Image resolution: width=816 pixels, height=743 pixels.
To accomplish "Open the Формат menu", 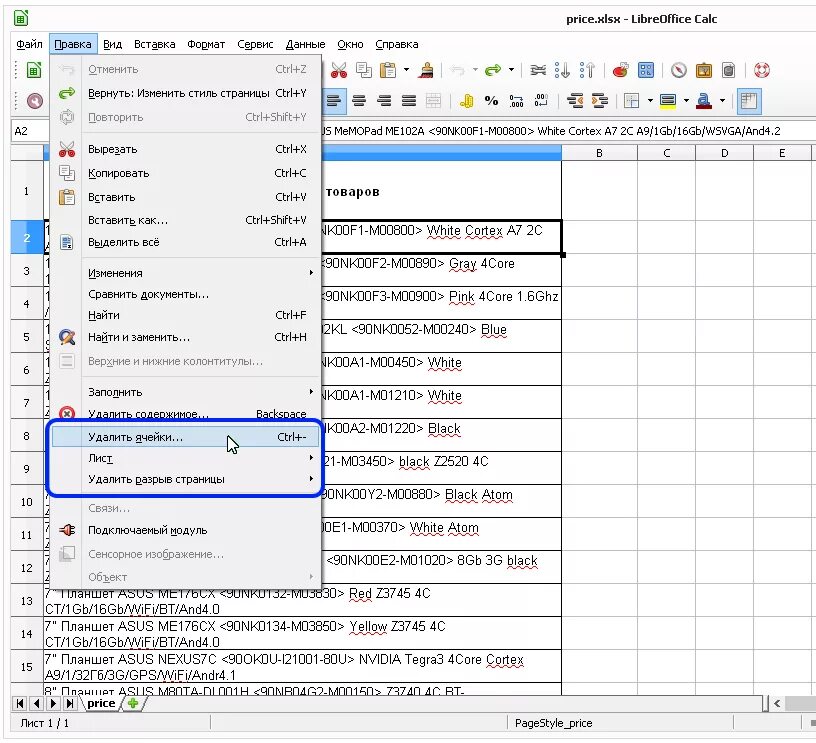I will [x=206, y=44].
